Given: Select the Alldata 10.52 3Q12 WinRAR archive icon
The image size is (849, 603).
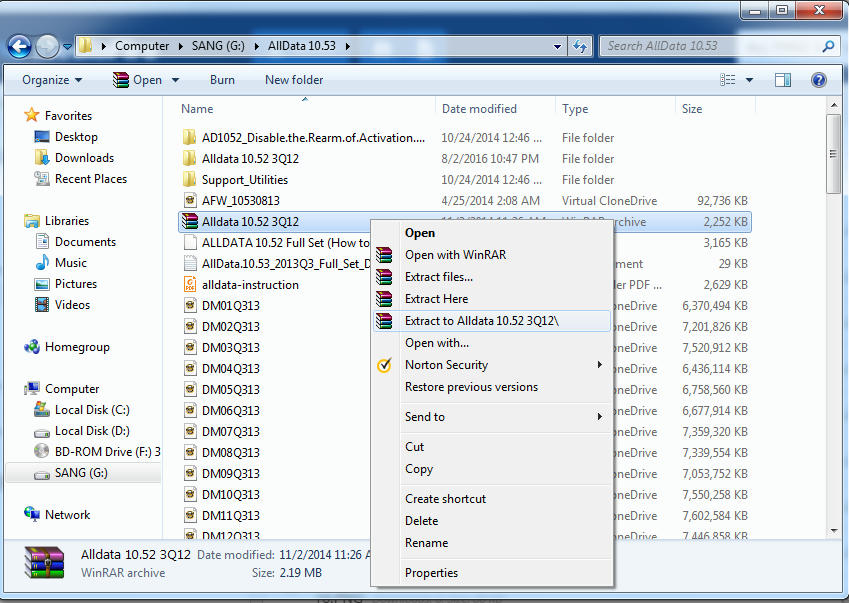Looking at the screenshot, I should (190, 221).
